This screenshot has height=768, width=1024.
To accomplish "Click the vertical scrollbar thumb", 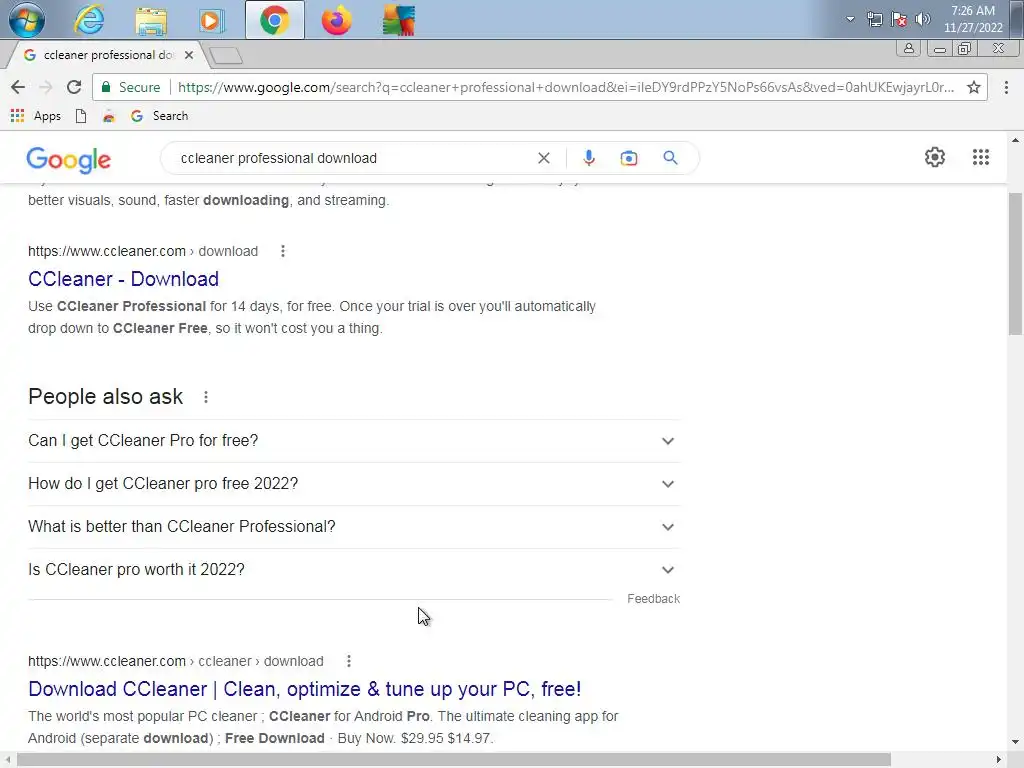I will [1015, 264].
